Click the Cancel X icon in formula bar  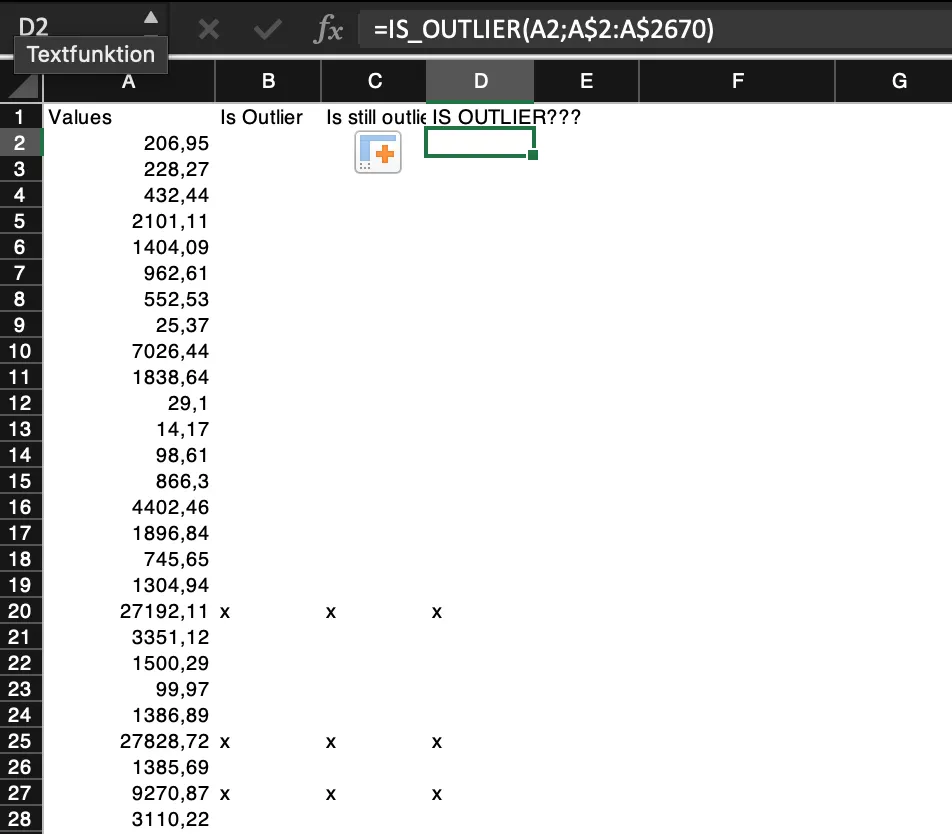(x=208, y=30)
